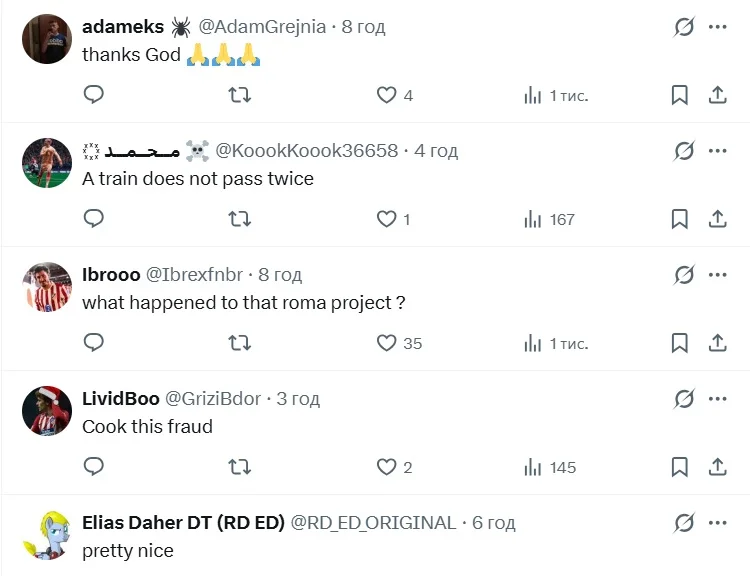Bookmark LividBoo's "Cook this fraud" tweet

679,467
